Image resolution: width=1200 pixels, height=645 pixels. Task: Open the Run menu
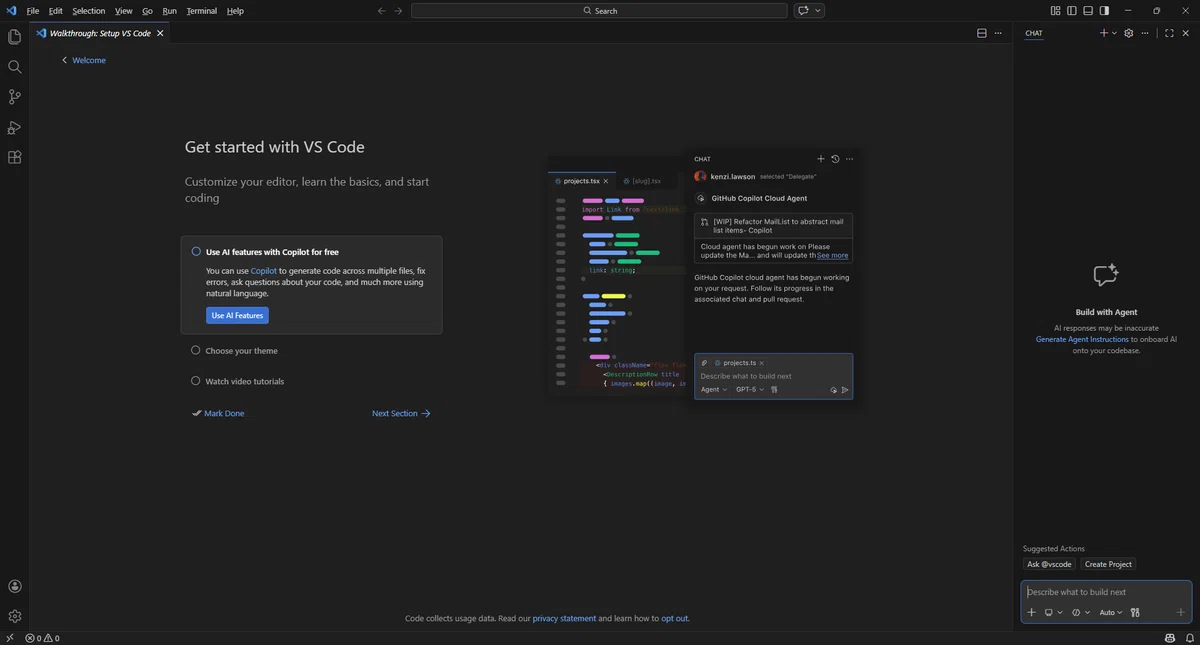point(169,11)
